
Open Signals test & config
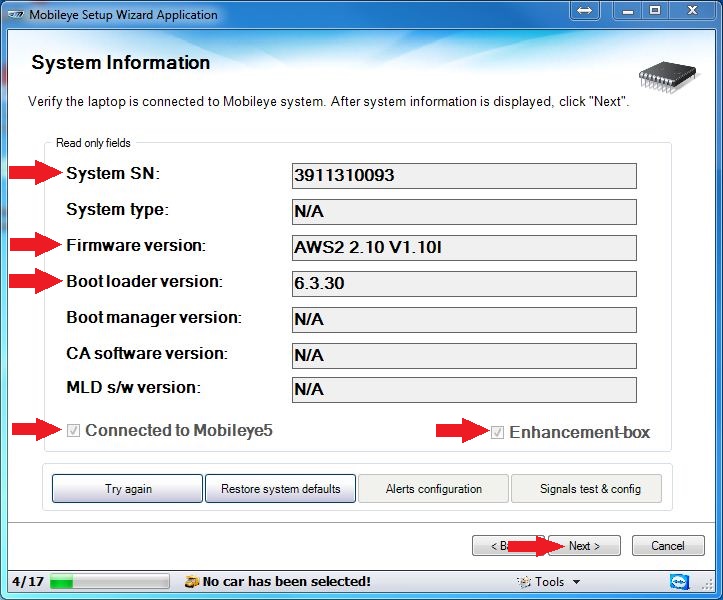[x=587, y=488]
